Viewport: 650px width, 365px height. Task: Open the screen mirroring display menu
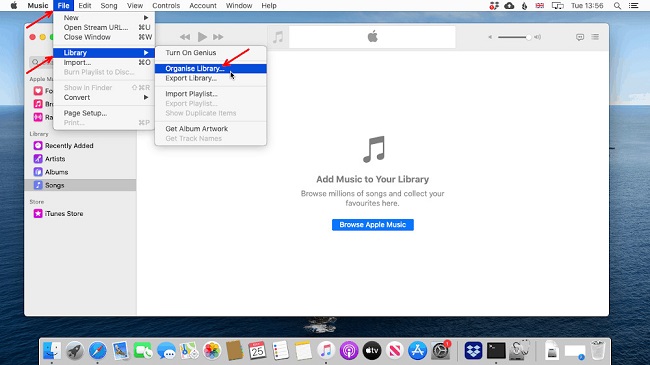557,5
